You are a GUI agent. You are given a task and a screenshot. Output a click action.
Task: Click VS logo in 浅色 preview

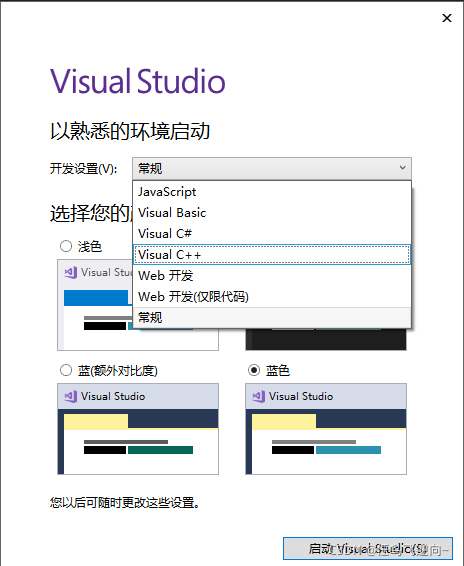tap(70, 272)
